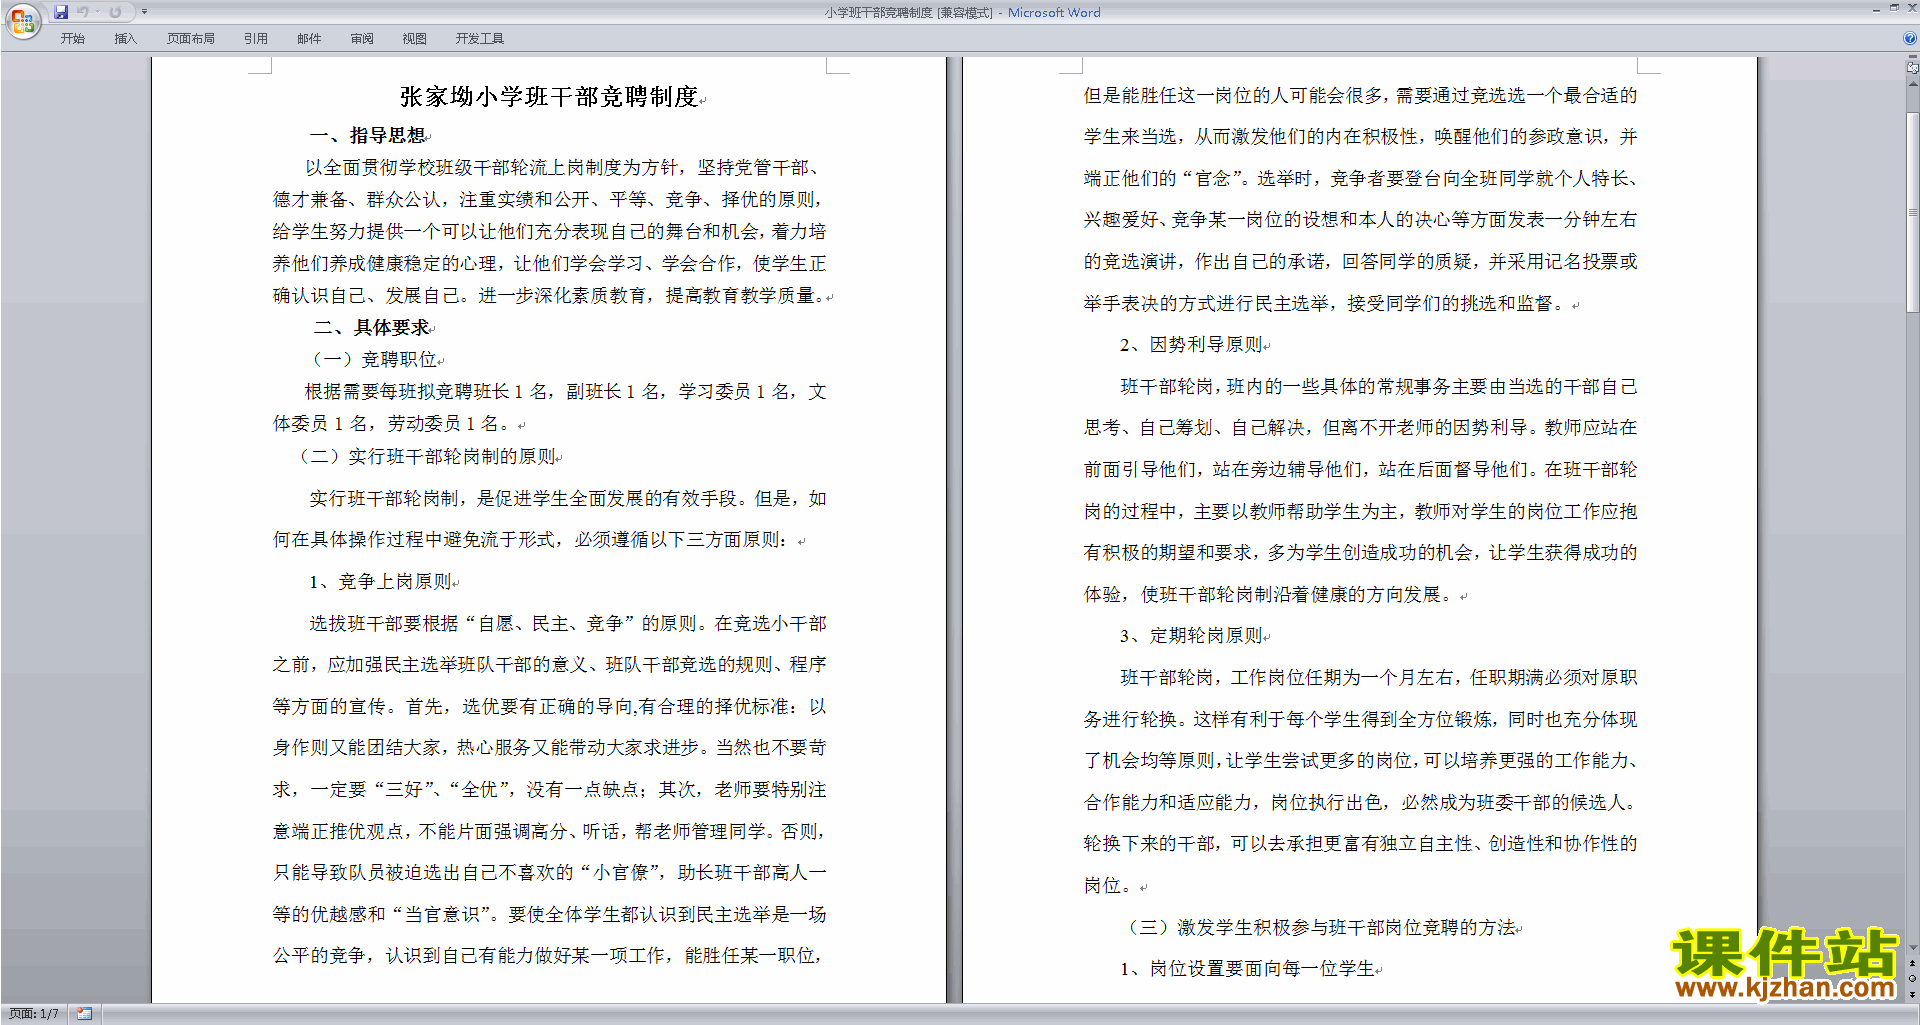Click the line starting 班干部轮岗，工作岗位任期
This screenshot has width=1920, height=1025.
pos(1379,678)
